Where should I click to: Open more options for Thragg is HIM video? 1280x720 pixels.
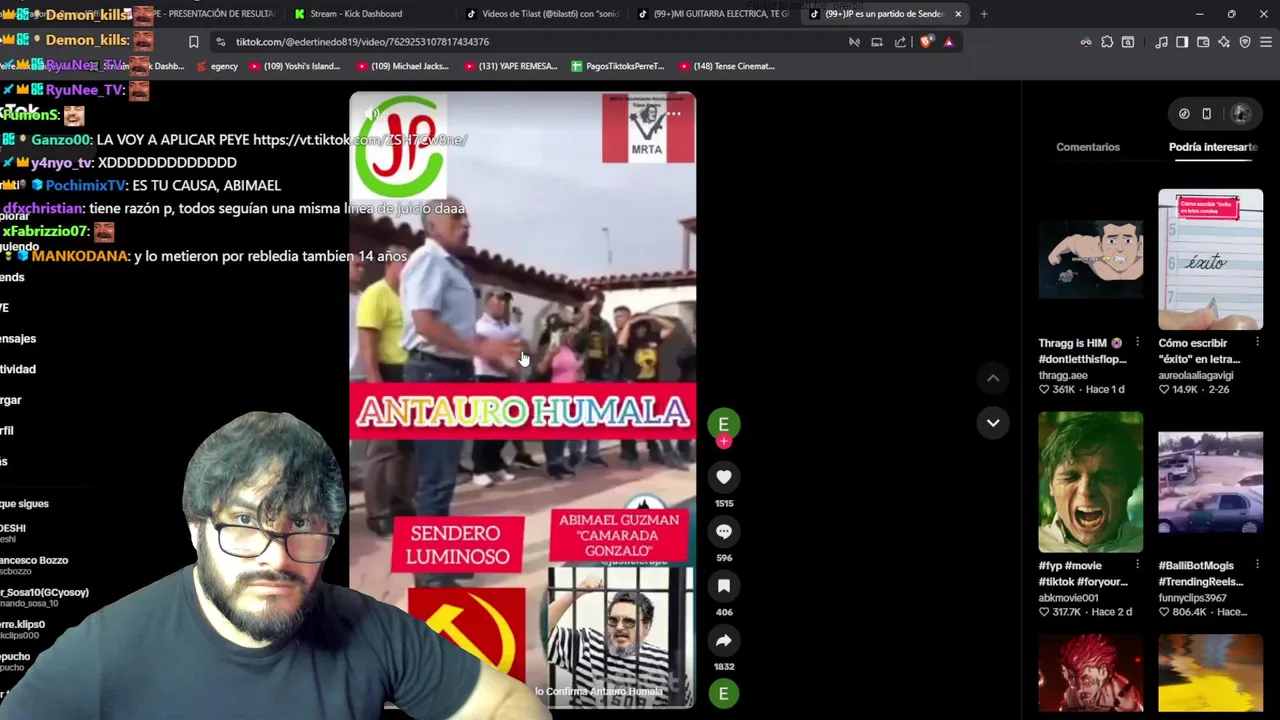coord(1137,343)
